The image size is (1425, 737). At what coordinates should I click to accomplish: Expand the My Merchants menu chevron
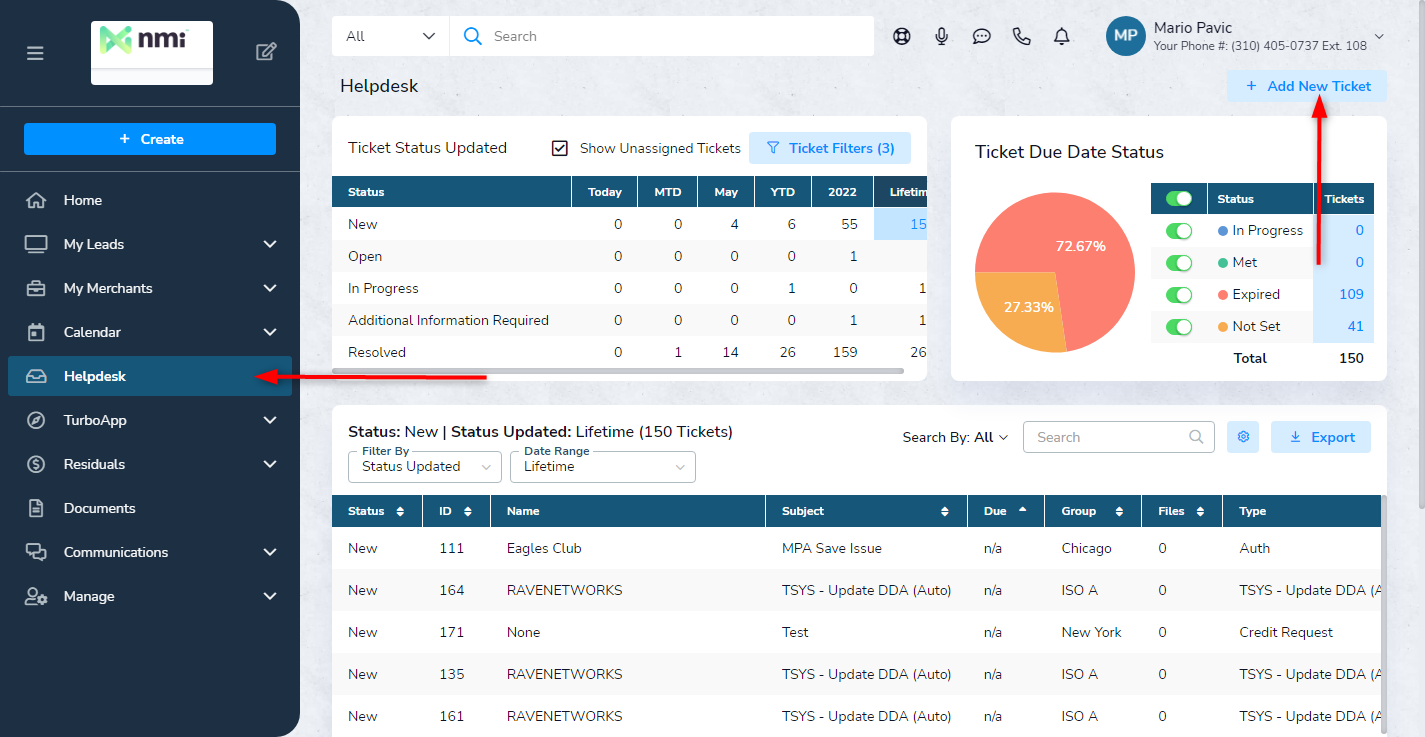(270, 288)
